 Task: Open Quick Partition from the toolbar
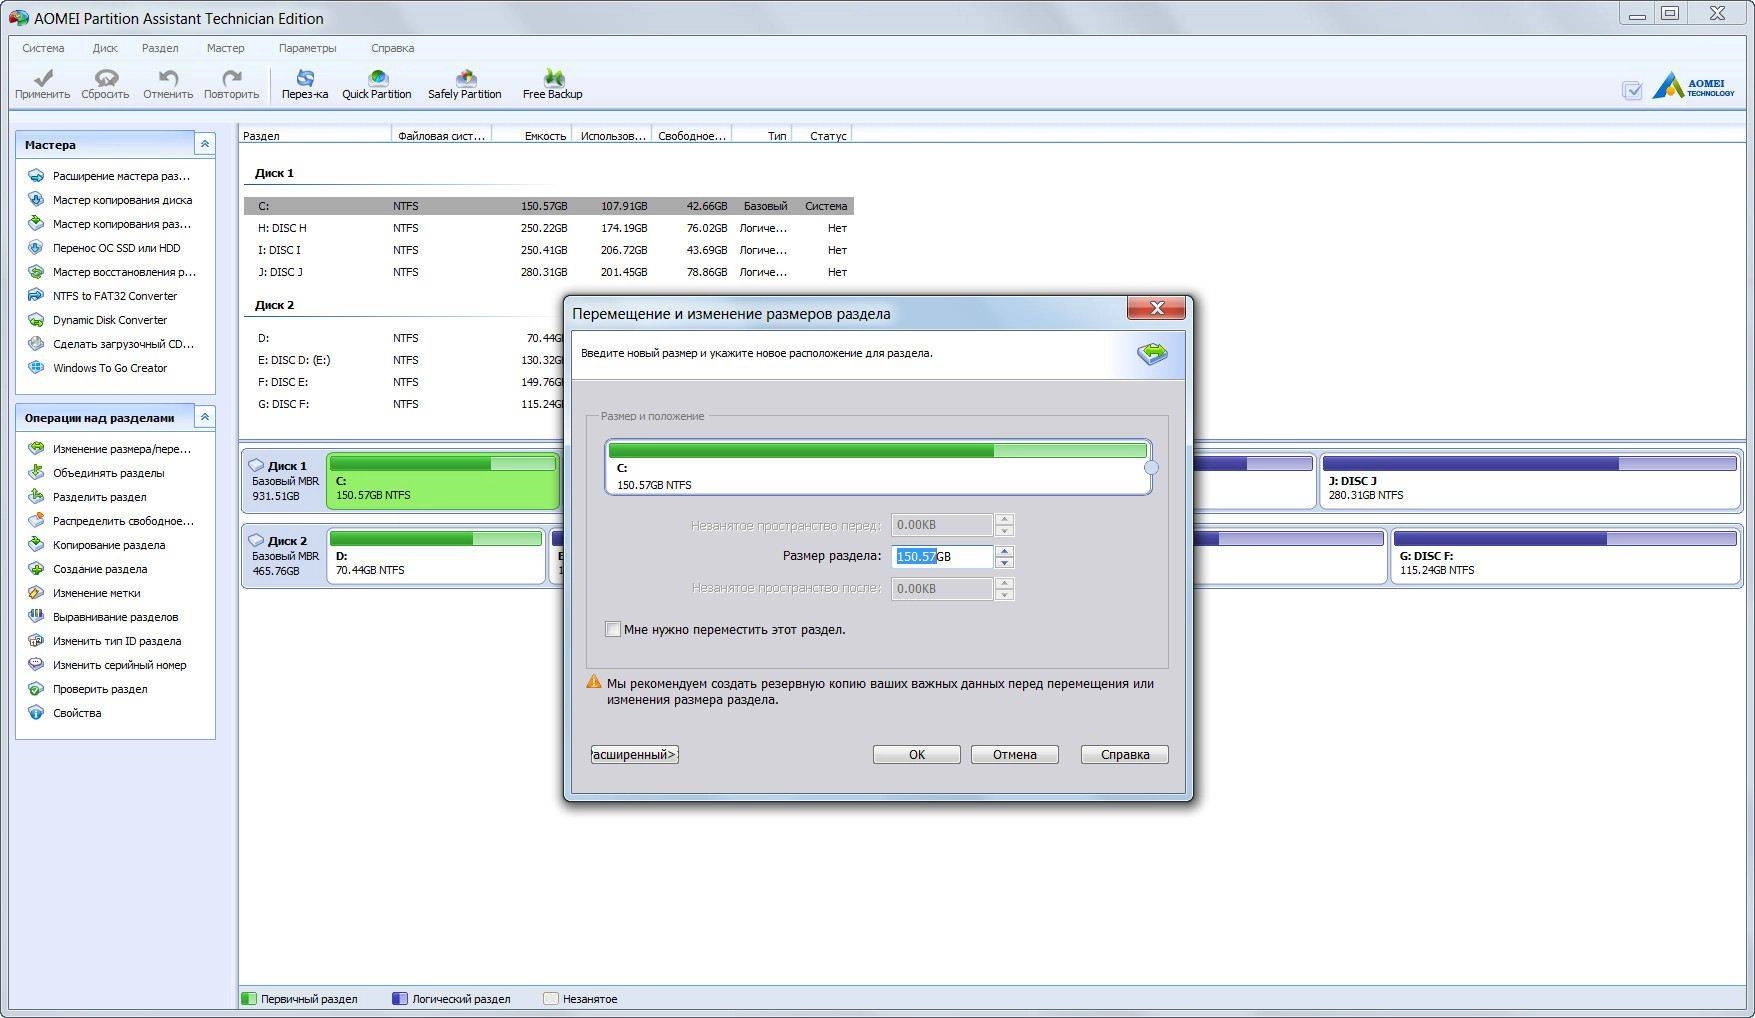pos(377,84)
